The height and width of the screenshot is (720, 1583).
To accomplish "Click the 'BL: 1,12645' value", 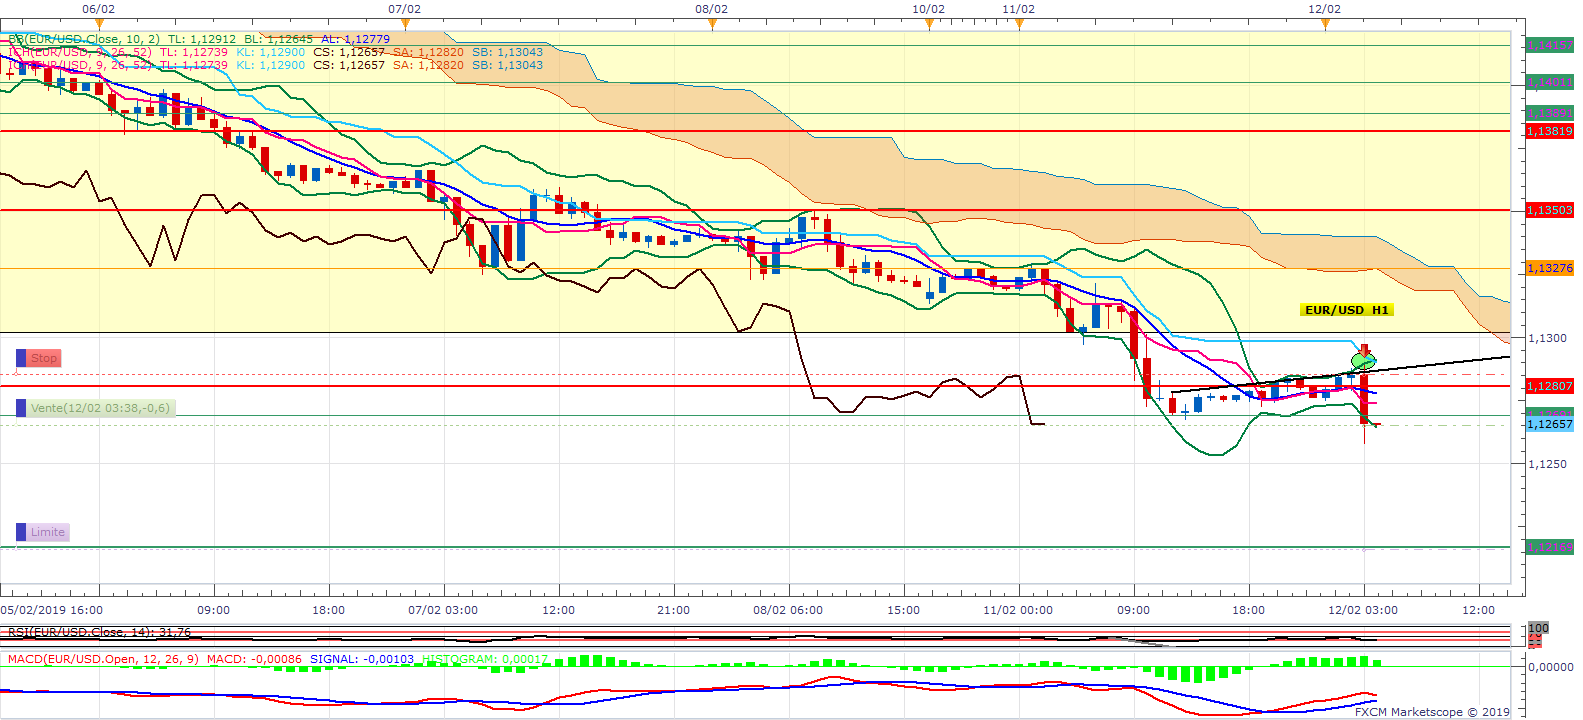I will [279, 39].
